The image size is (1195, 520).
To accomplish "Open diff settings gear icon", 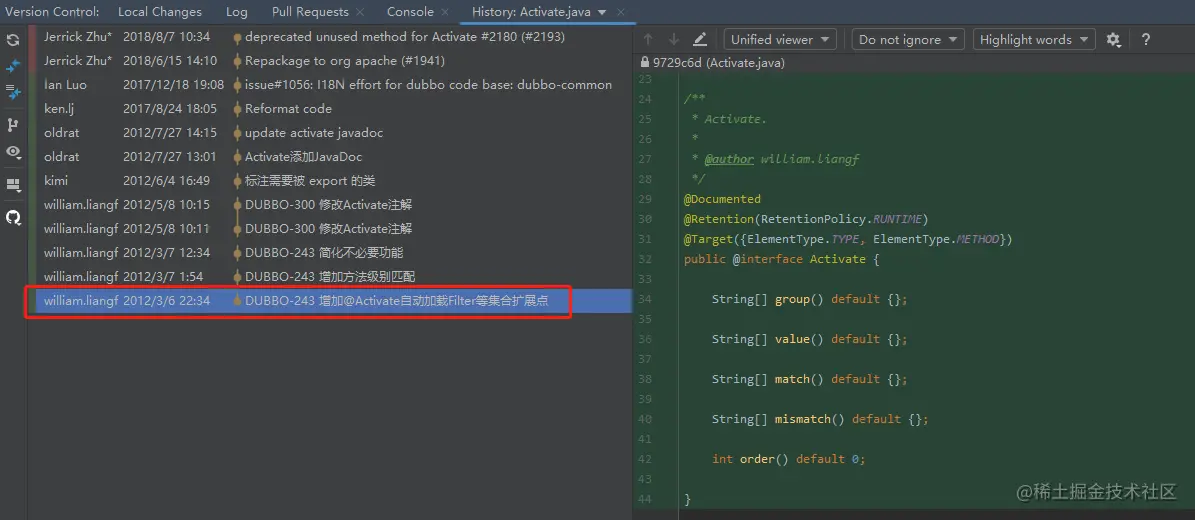I will (x=1113, y=40).
